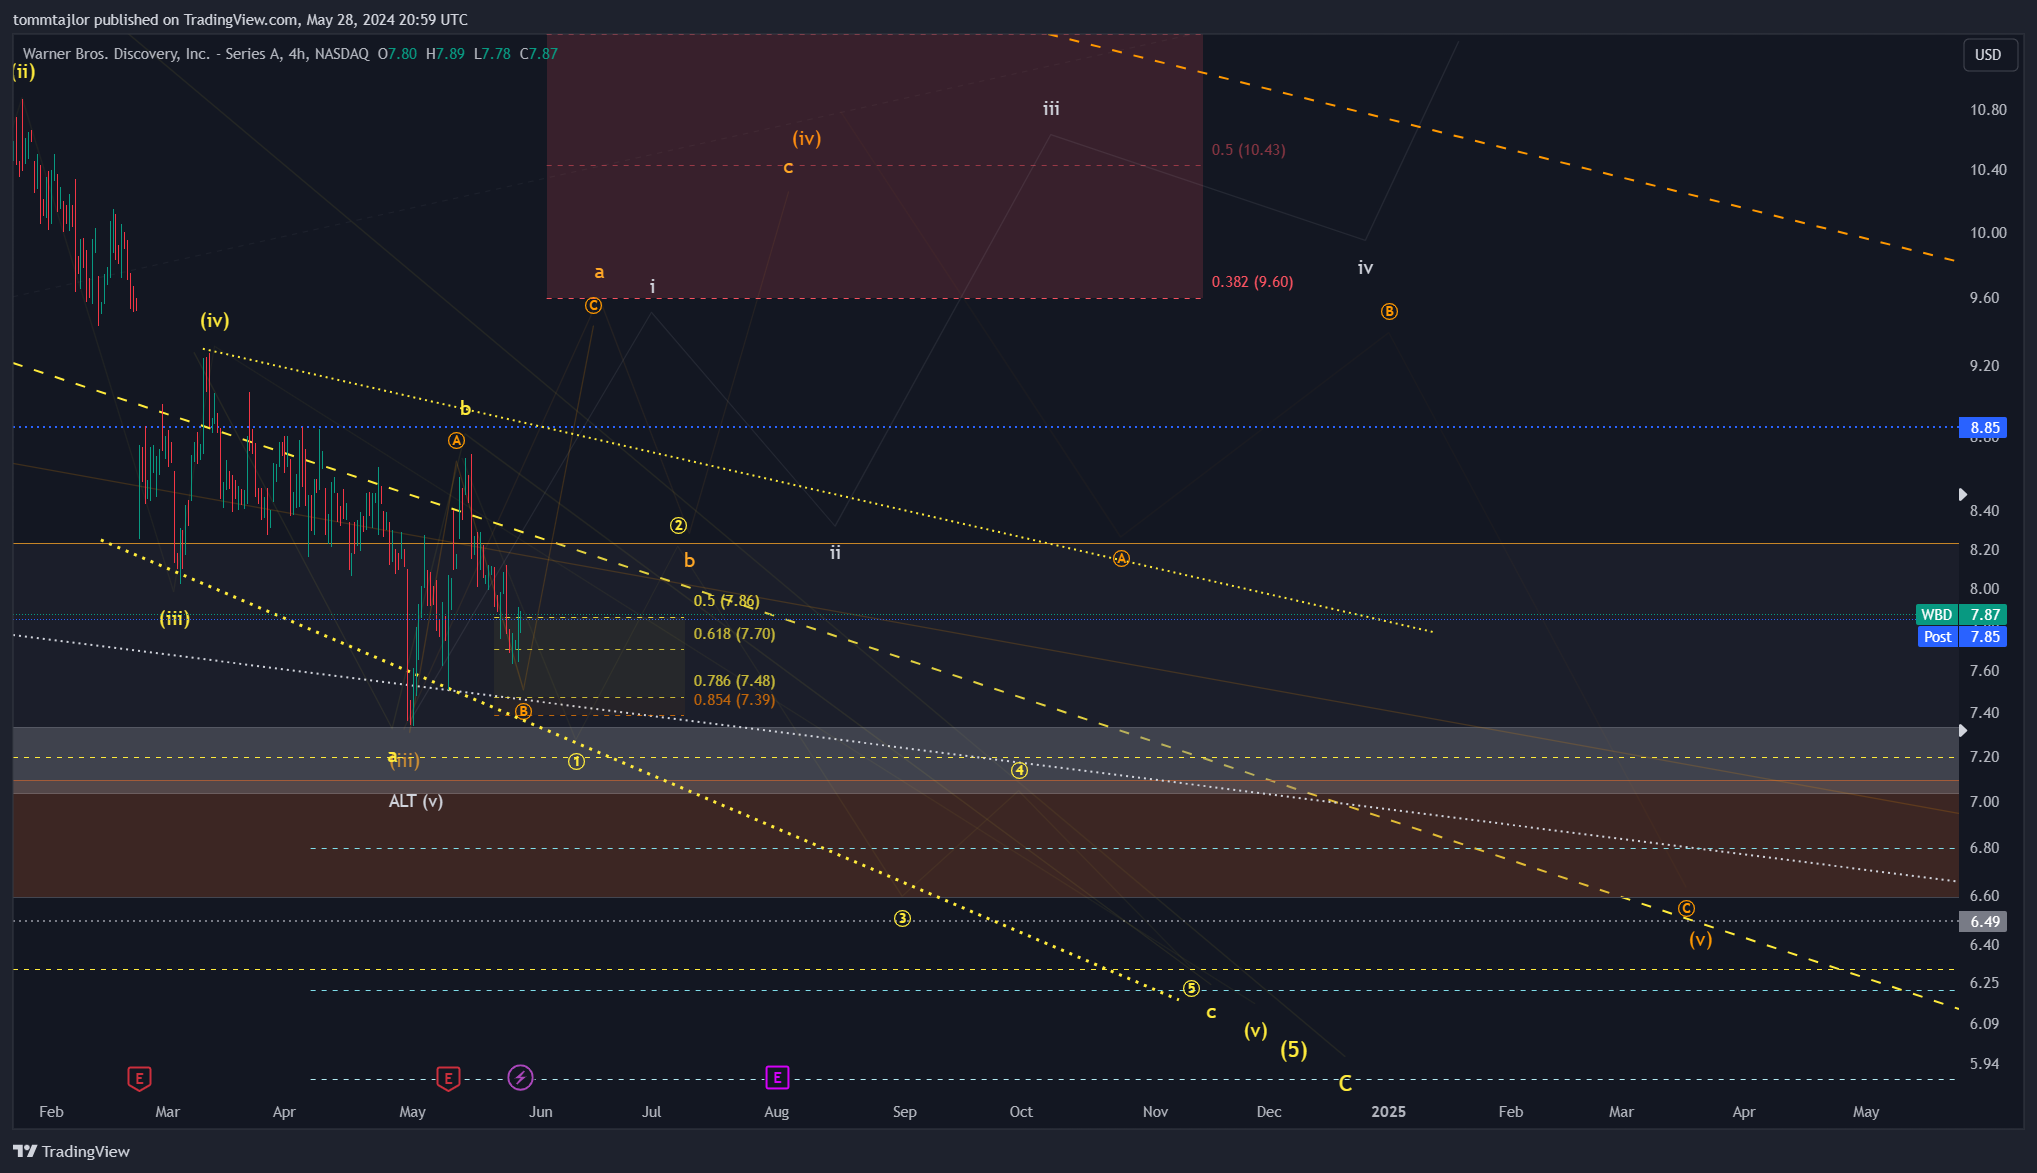Image resolution: width=2037 pixels, height=1173 pixels.
Task: Click the purple lightning event marker
Action: (x=520, y=1077)
